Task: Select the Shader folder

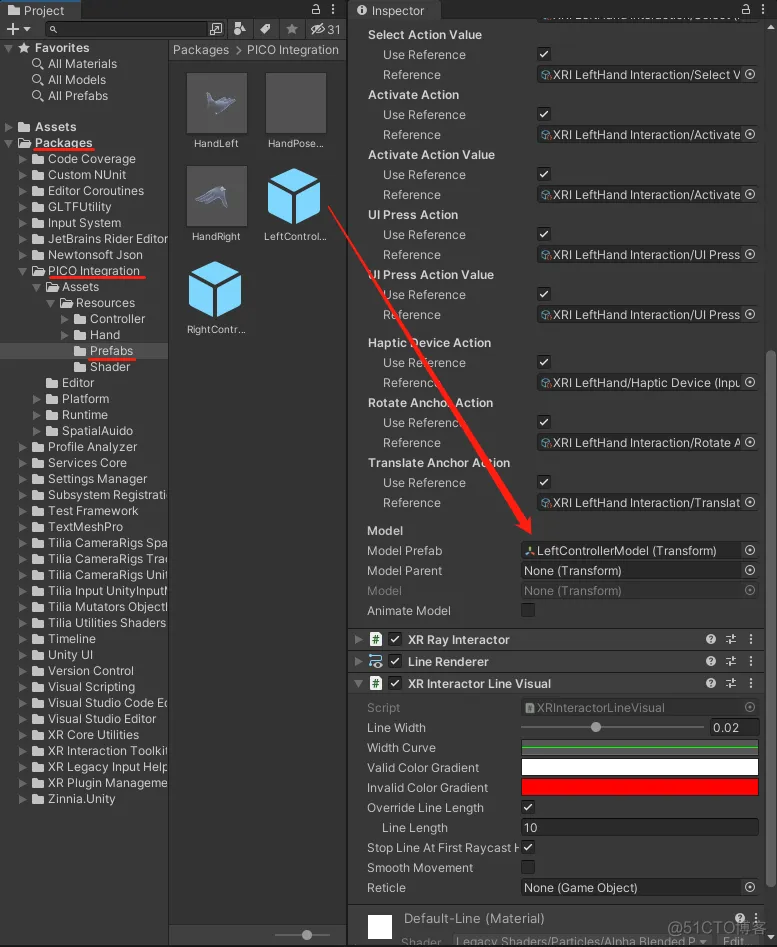Action: [110, 367]
